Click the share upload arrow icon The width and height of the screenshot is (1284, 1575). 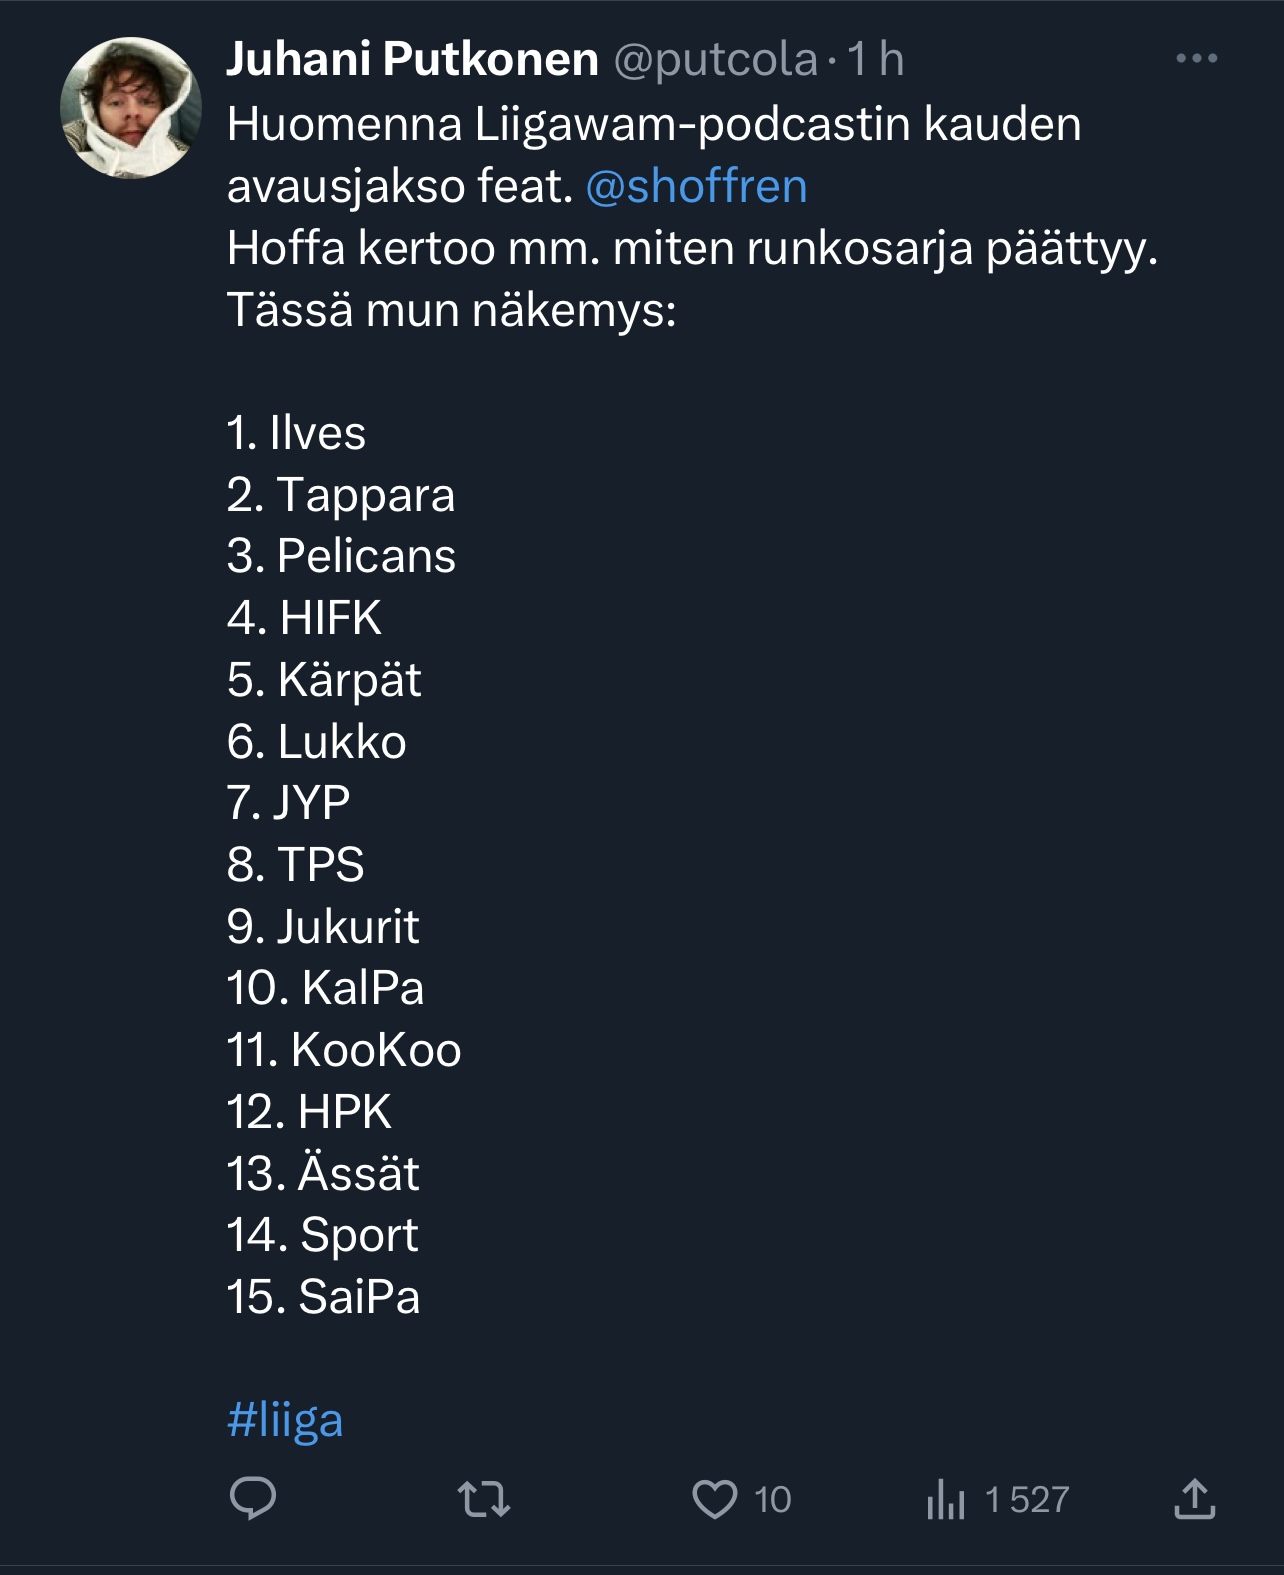[1194, 1499]
